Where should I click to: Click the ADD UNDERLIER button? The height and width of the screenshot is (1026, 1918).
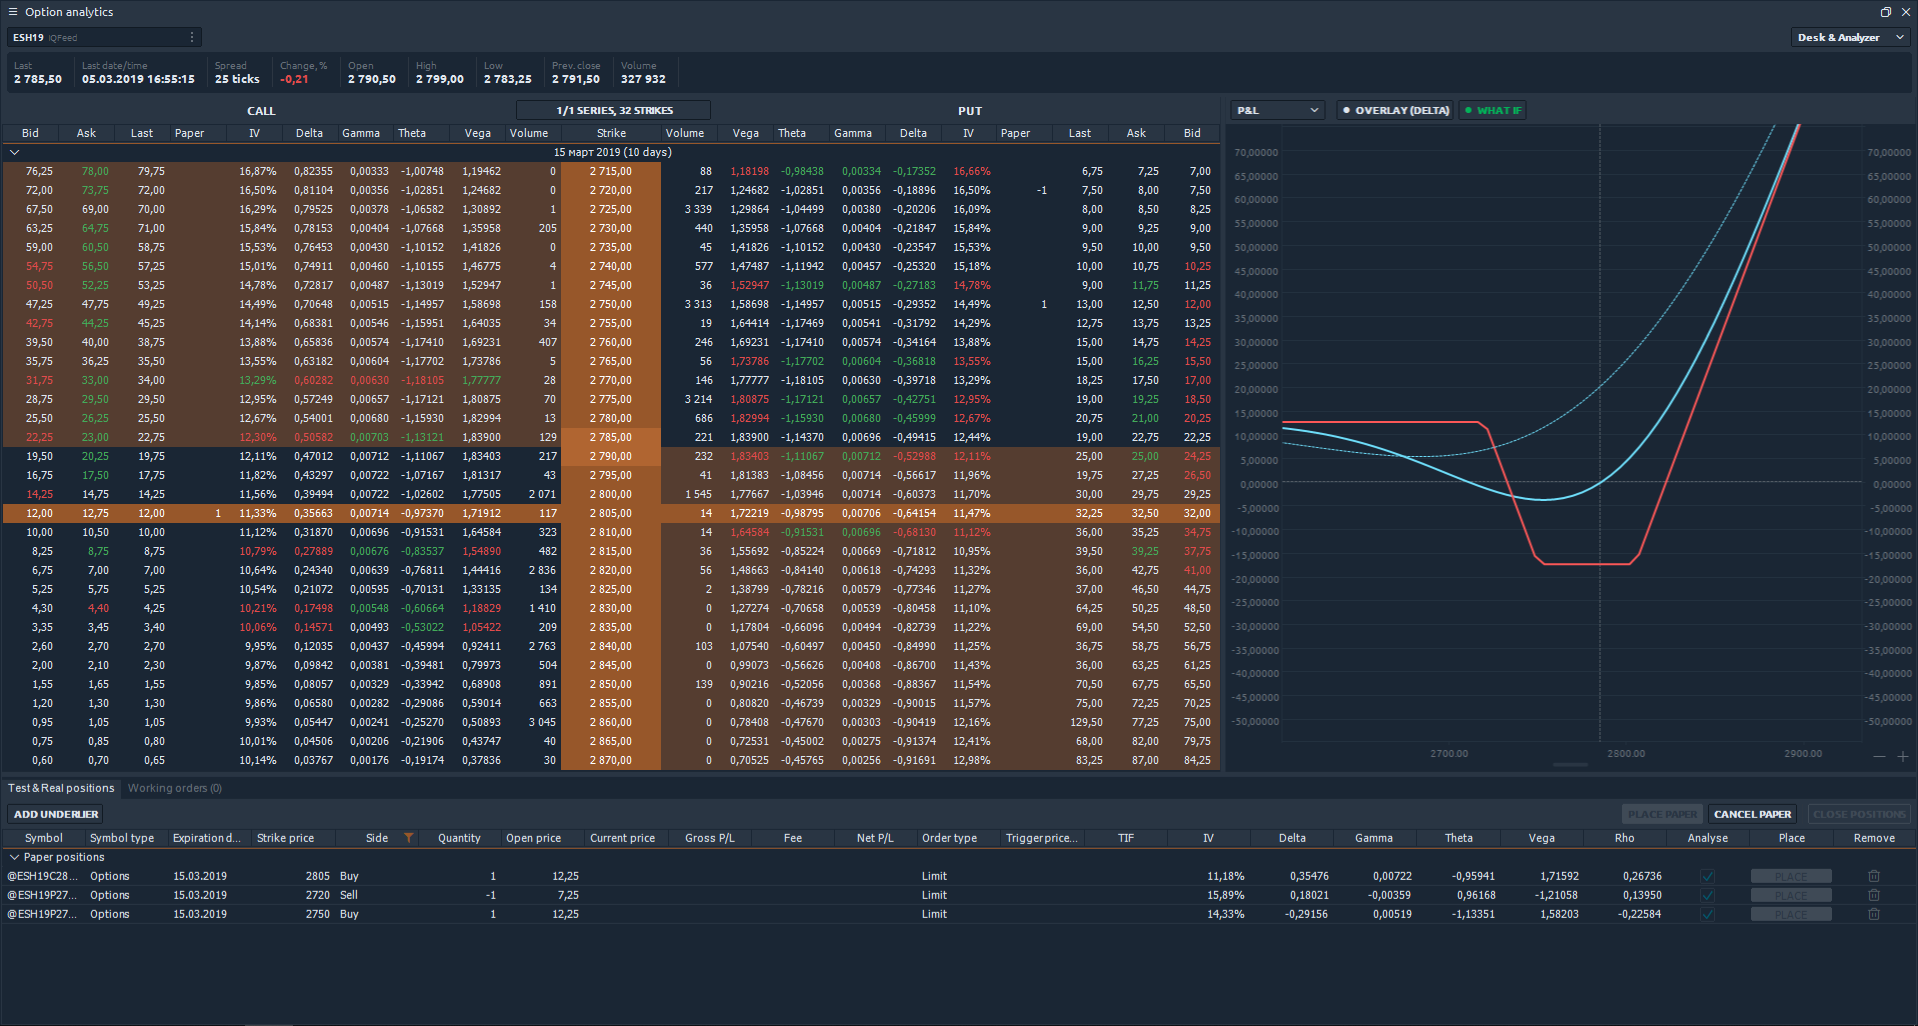pyautogui.click(x=56, y=814)
